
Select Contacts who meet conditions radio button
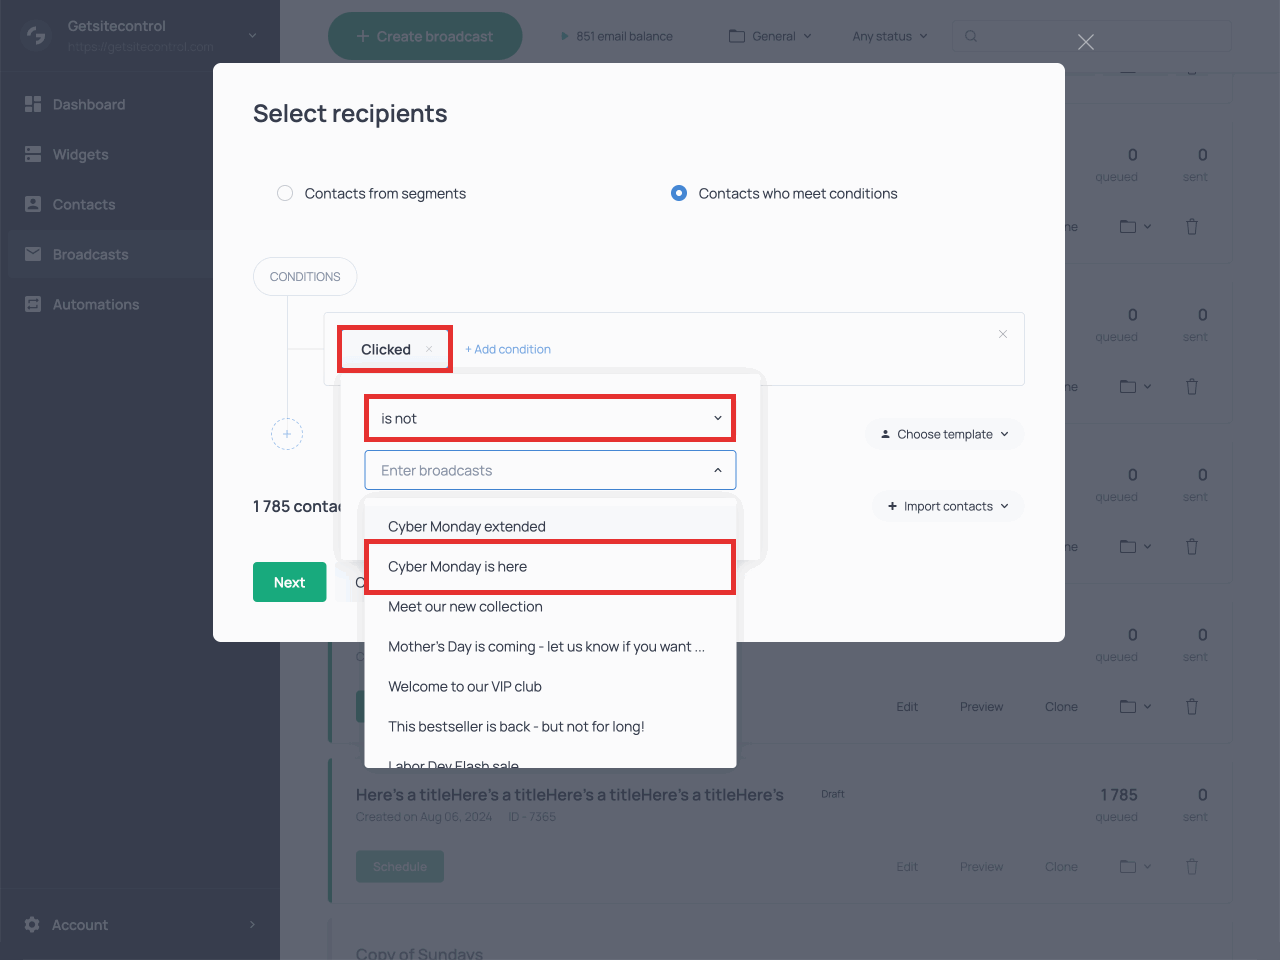[679, 193]
